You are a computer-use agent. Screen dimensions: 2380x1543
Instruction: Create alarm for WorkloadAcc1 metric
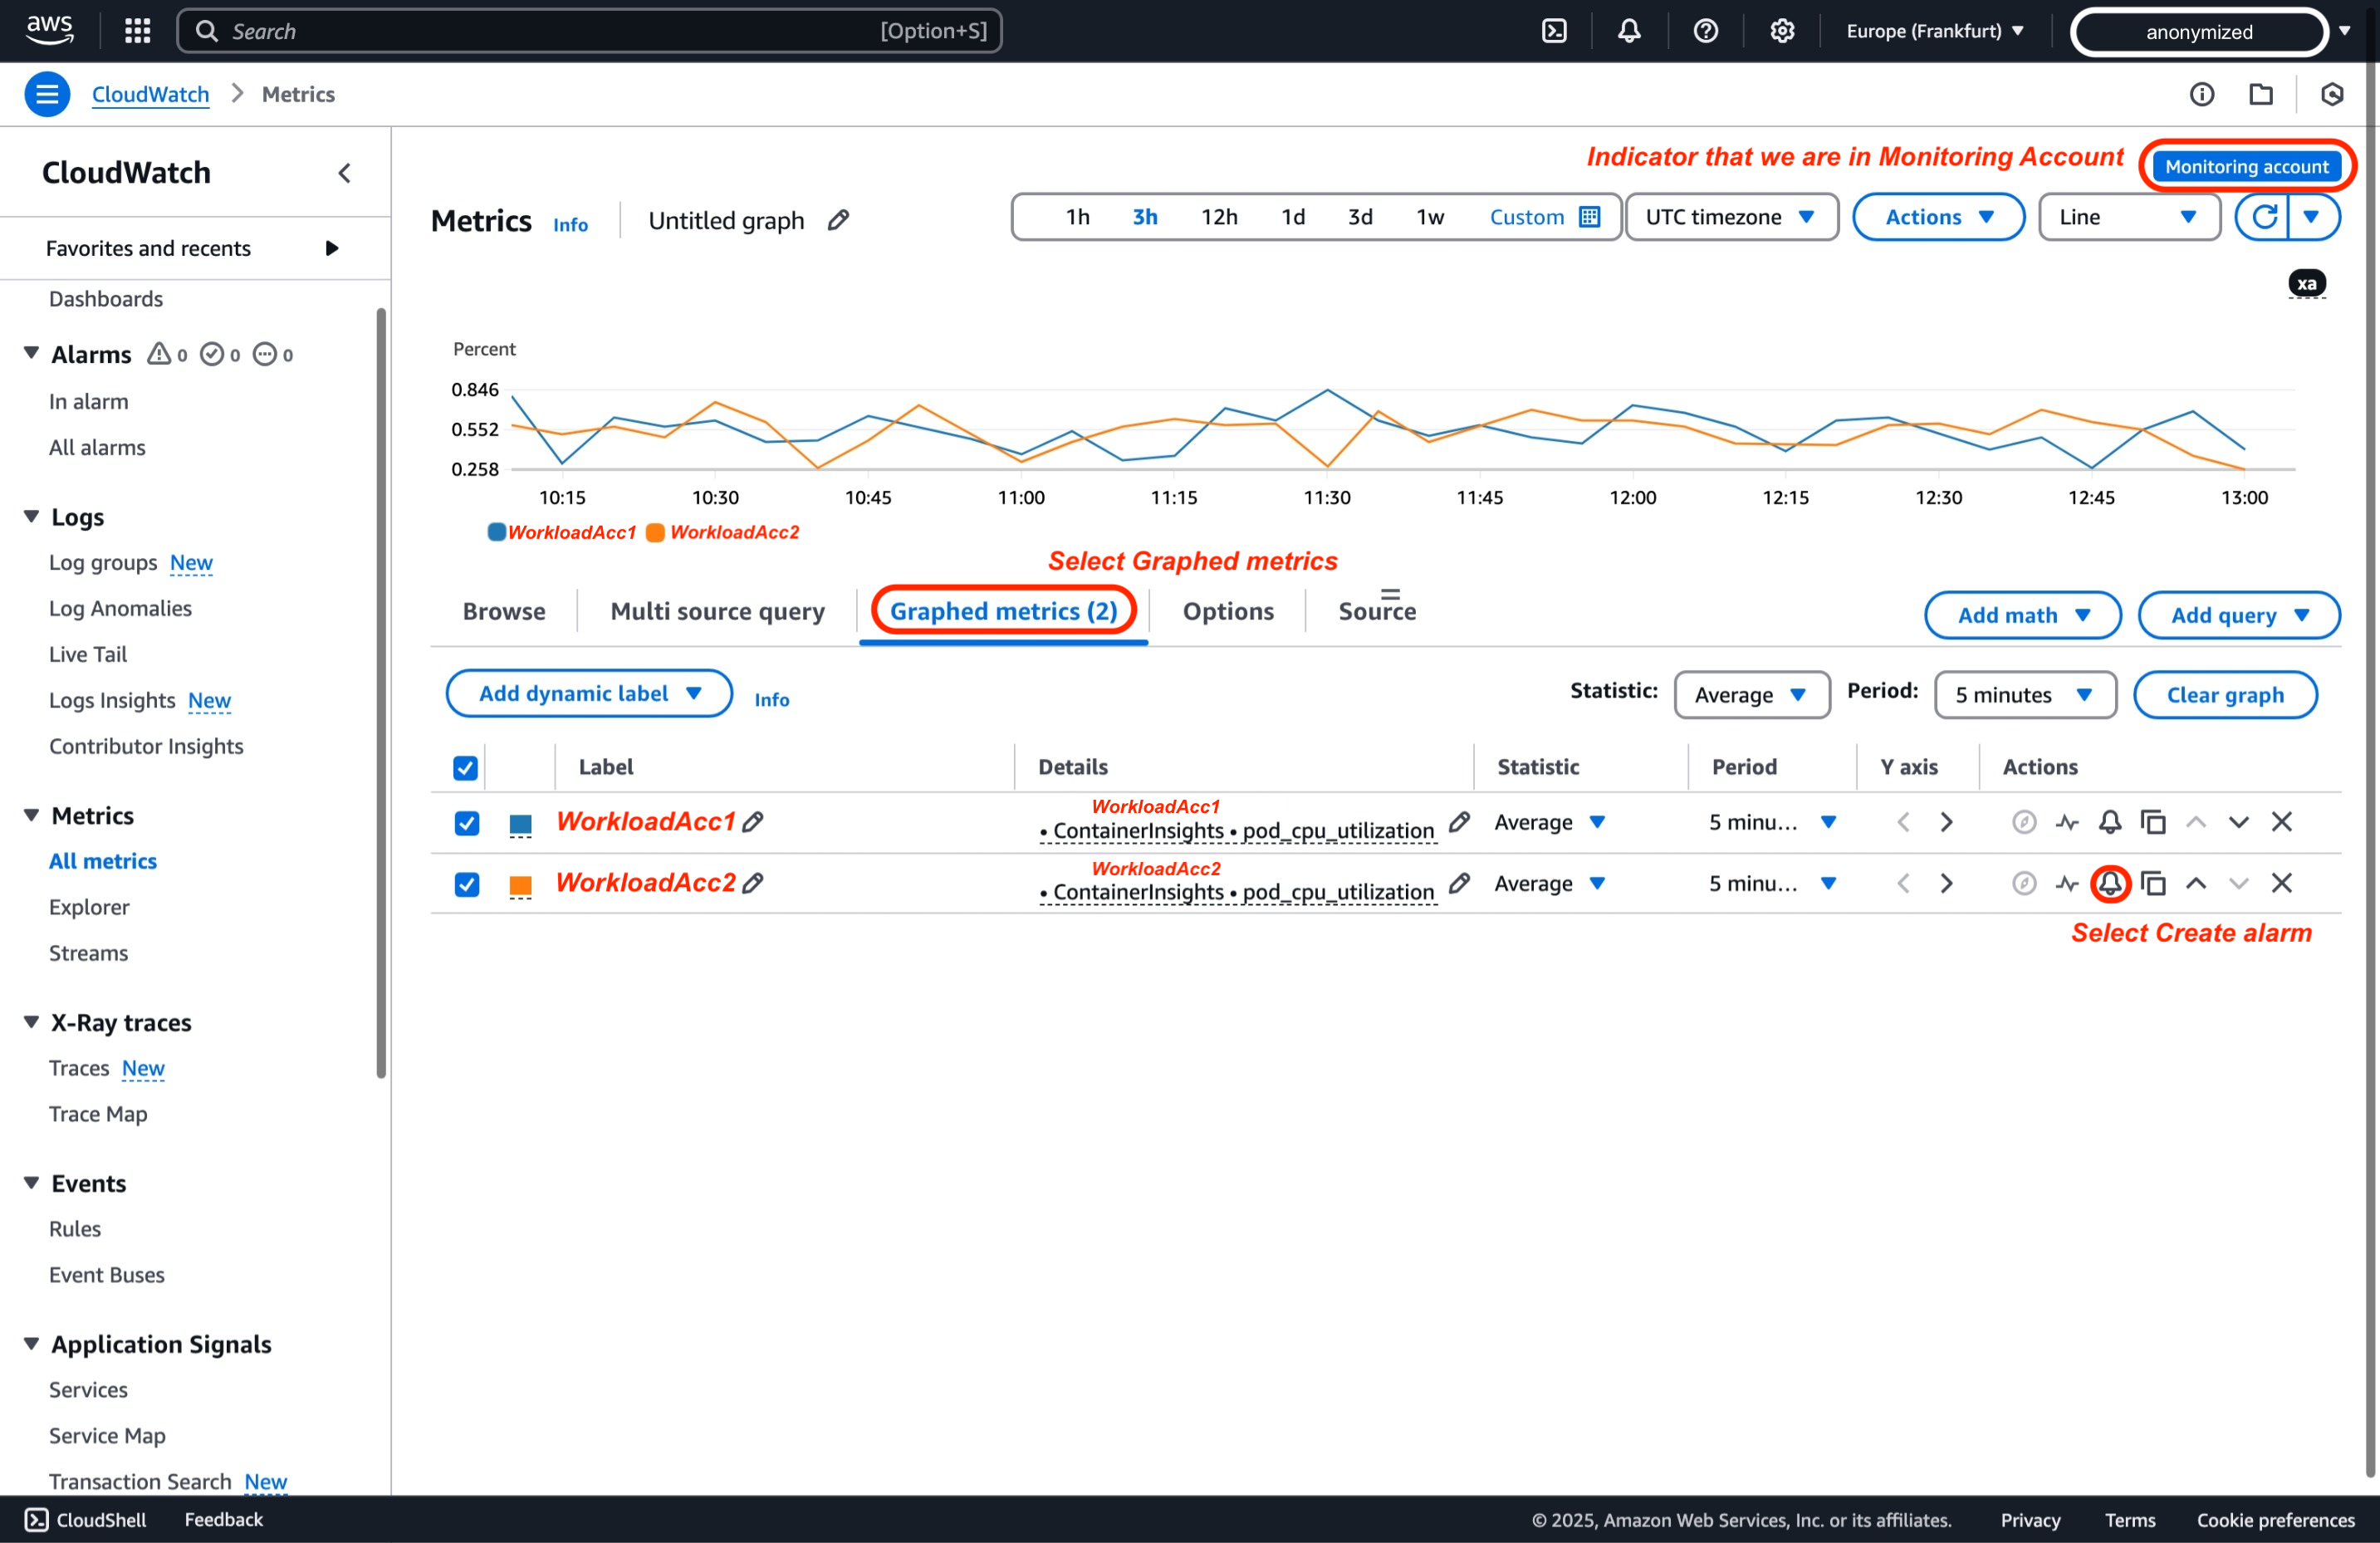[x=2110, y=822]
